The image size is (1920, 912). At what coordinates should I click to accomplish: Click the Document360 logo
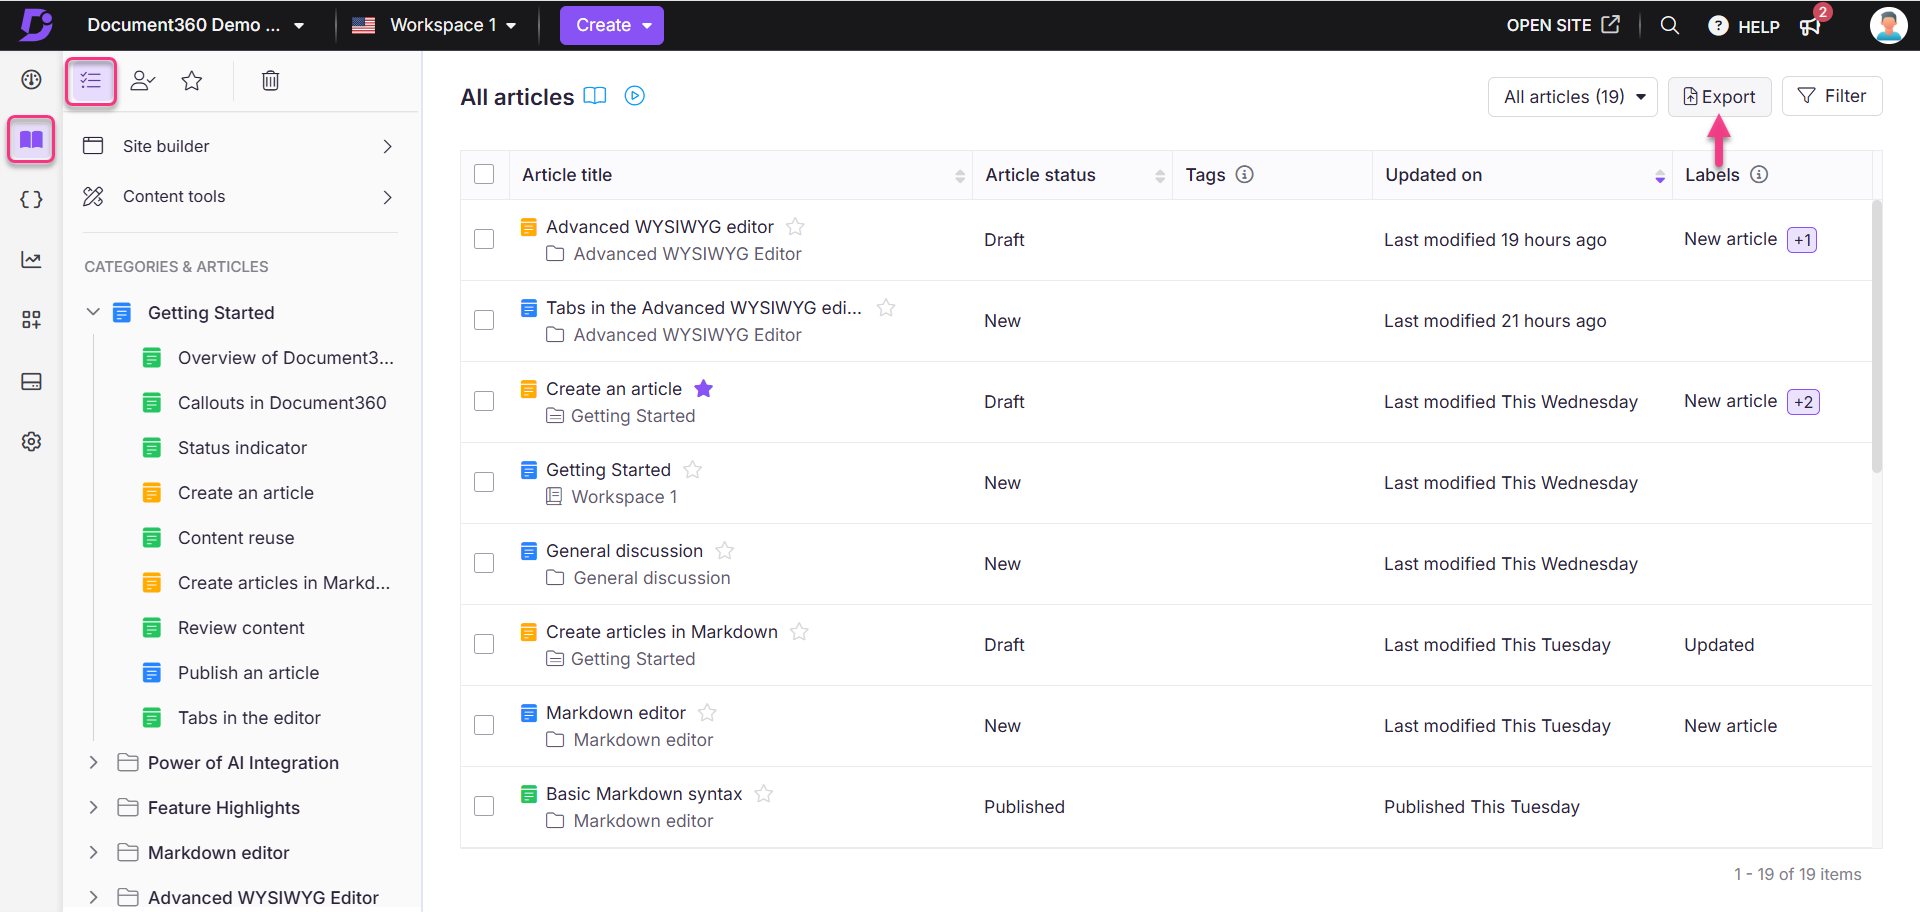36,24
